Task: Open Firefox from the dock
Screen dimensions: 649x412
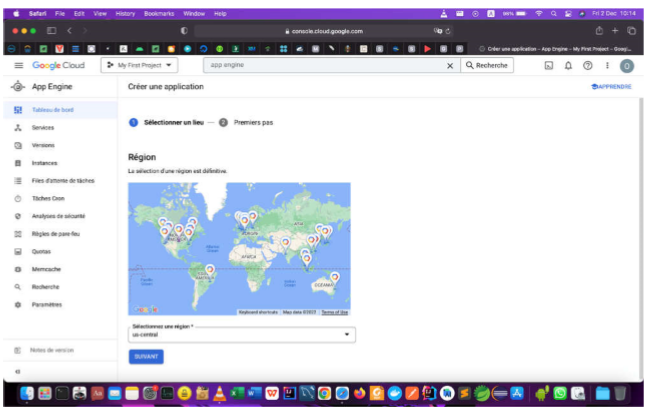Action: coord(360,393)
